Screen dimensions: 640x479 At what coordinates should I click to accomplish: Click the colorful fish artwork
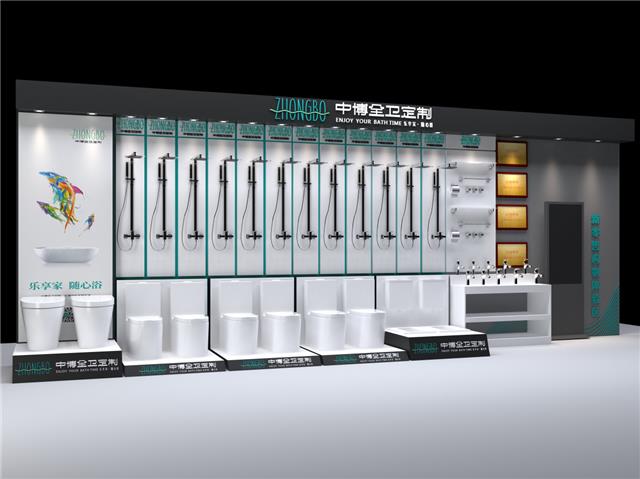click(62, 197)
